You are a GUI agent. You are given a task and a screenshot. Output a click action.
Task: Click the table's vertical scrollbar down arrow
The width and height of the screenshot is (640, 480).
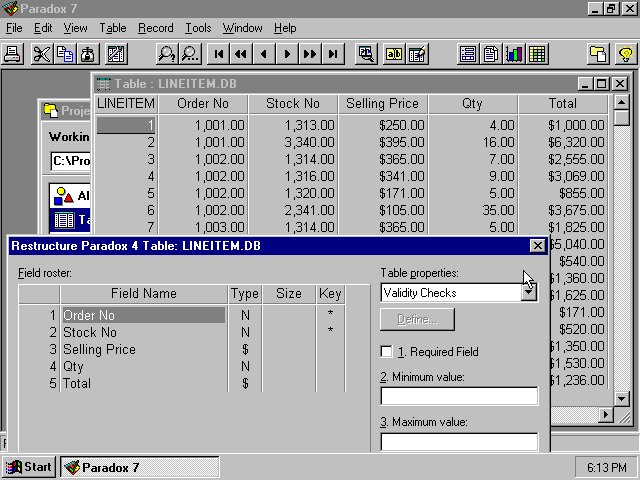620,398
